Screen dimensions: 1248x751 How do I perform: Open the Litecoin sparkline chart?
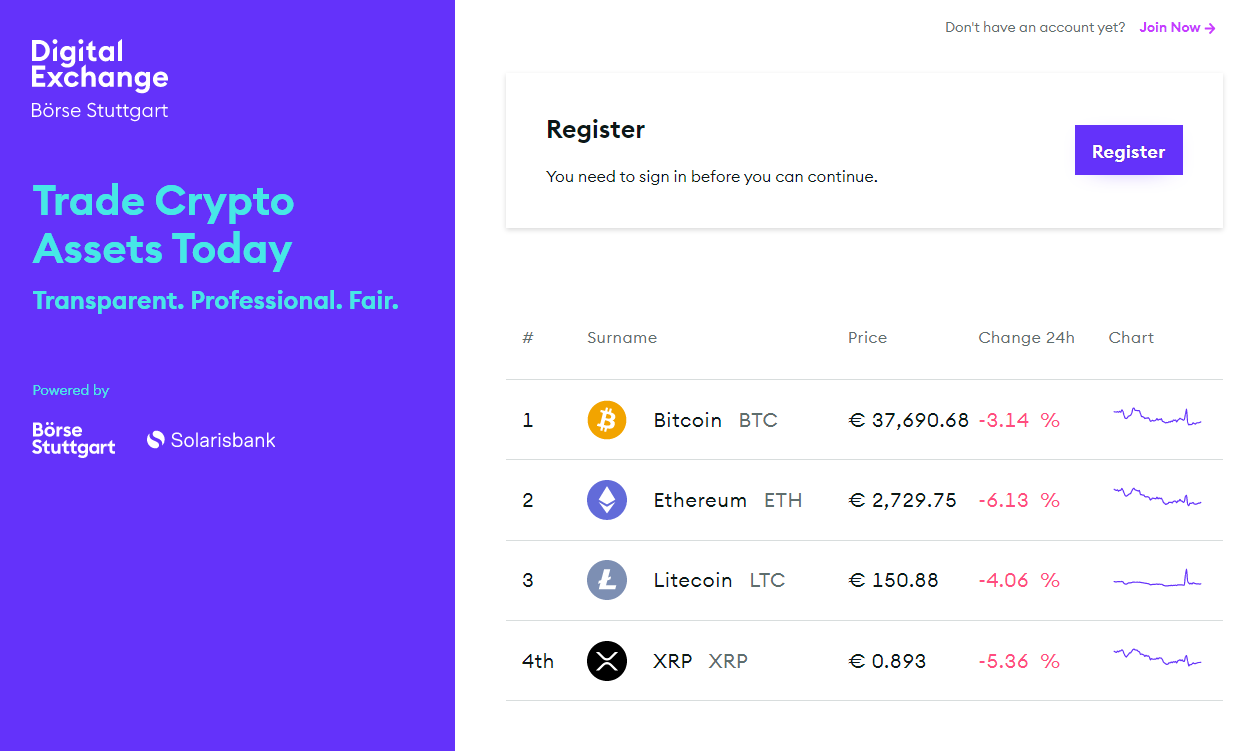coord(1157,580)
